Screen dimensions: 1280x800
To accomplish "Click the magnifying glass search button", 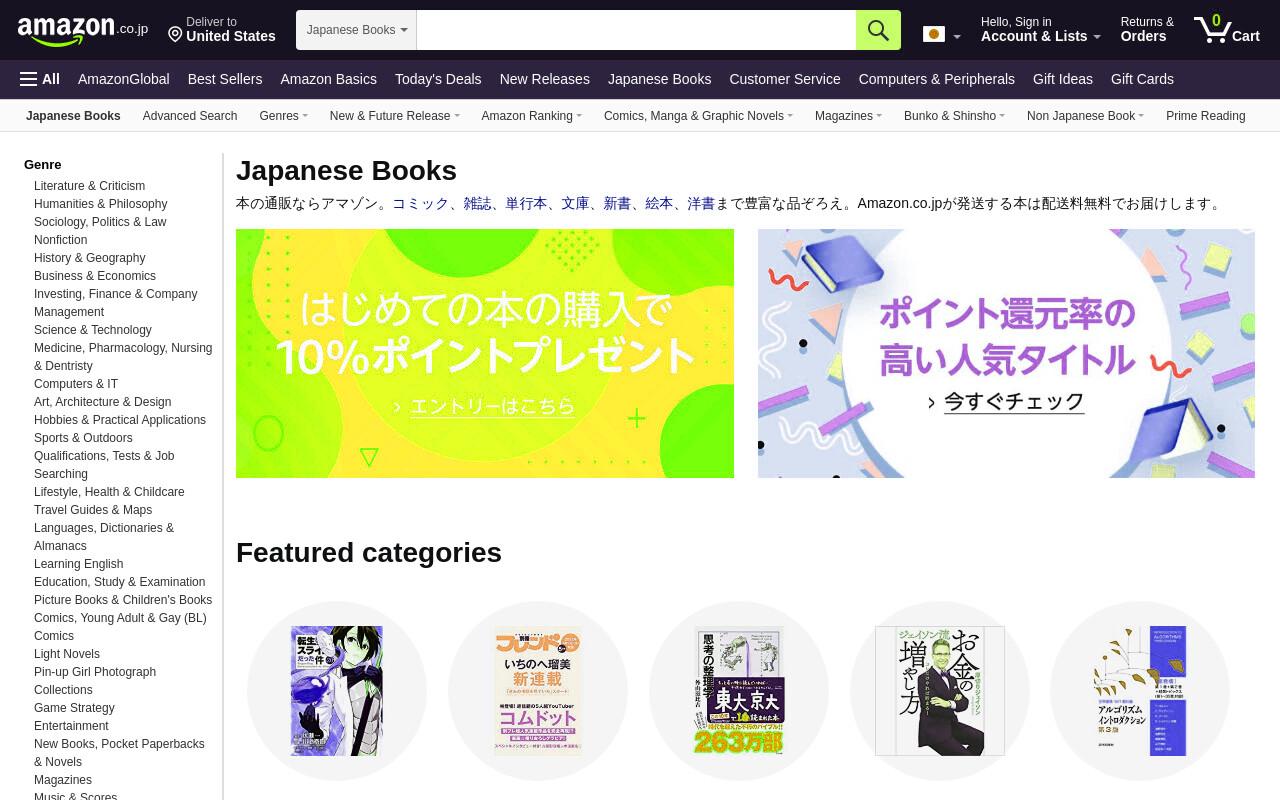I will coord(878,30).
